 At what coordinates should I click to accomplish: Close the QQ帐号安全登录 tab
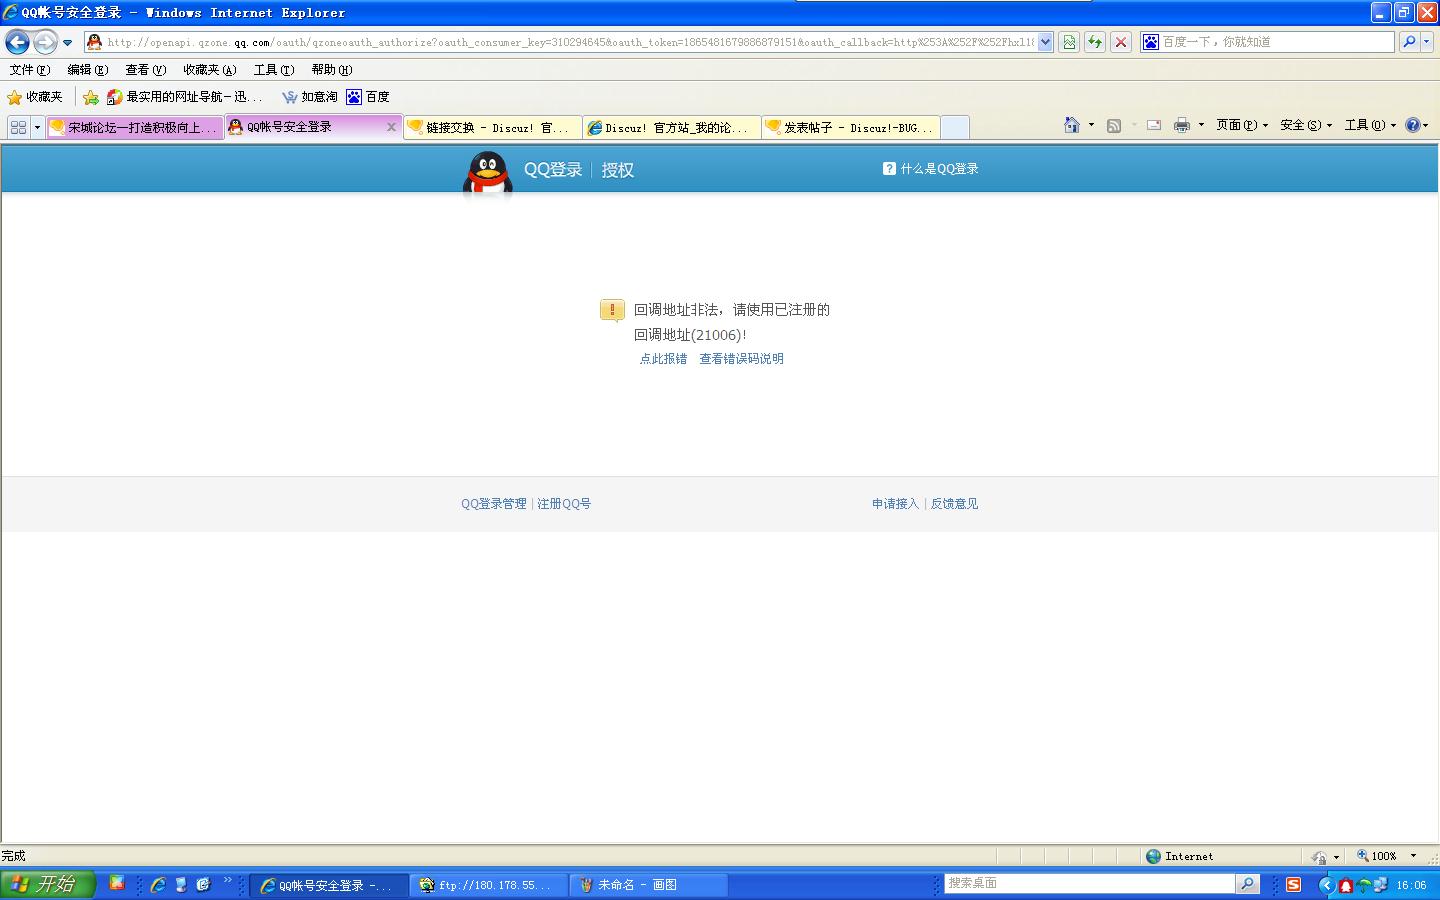(x=391, y=127)
